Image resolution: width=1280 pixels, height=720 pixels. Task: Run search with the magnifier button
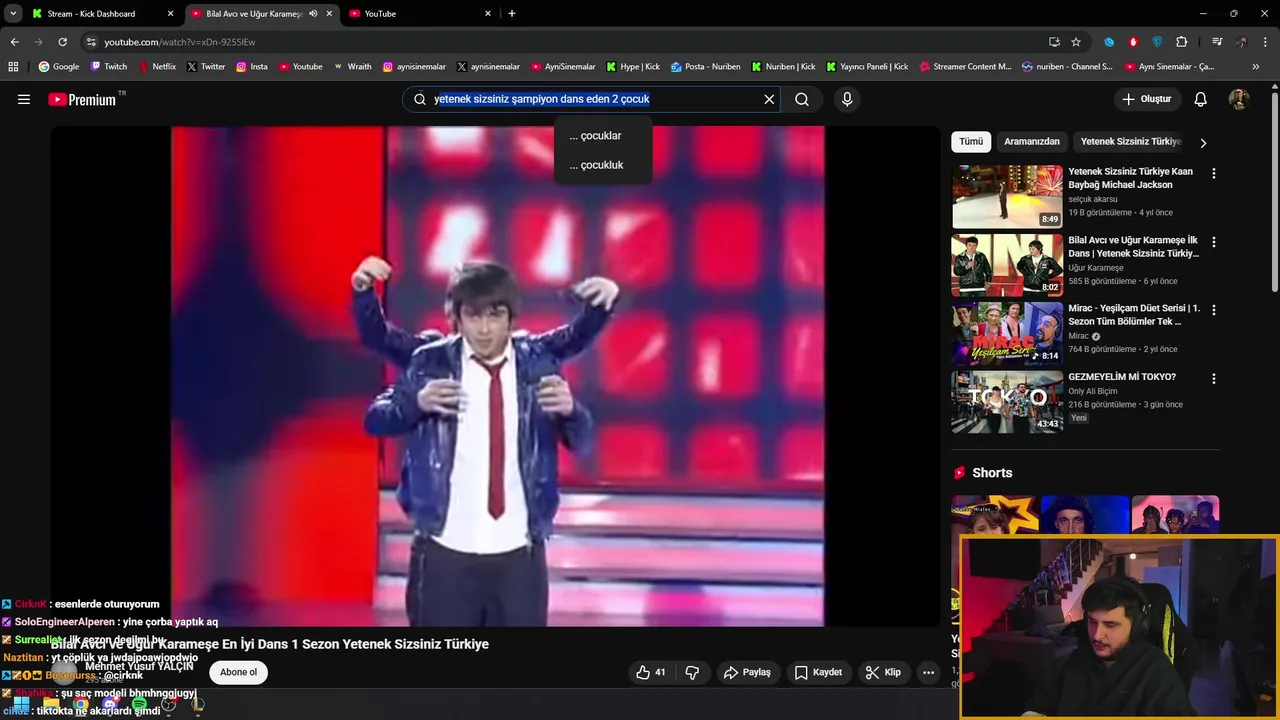point(802,99)
